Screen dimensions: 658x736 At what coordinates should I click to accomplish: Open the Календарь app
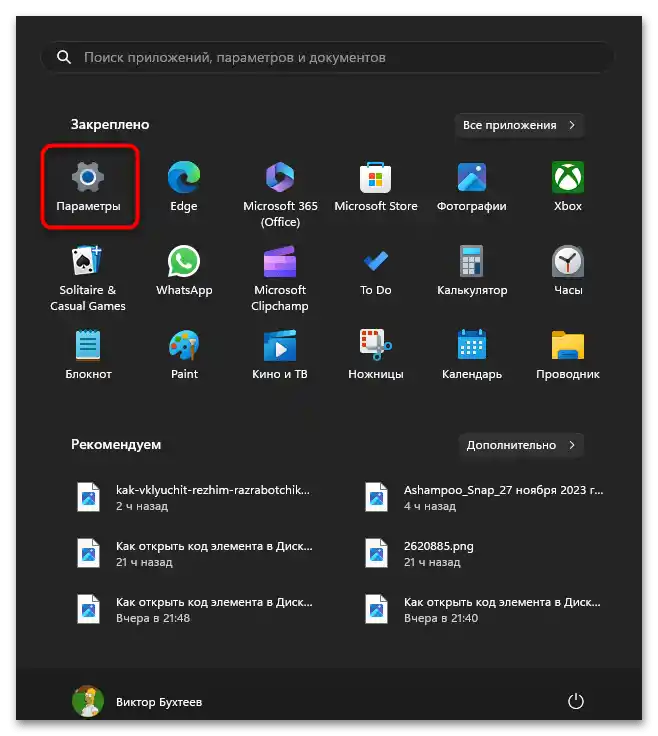[x=472, y=354]
